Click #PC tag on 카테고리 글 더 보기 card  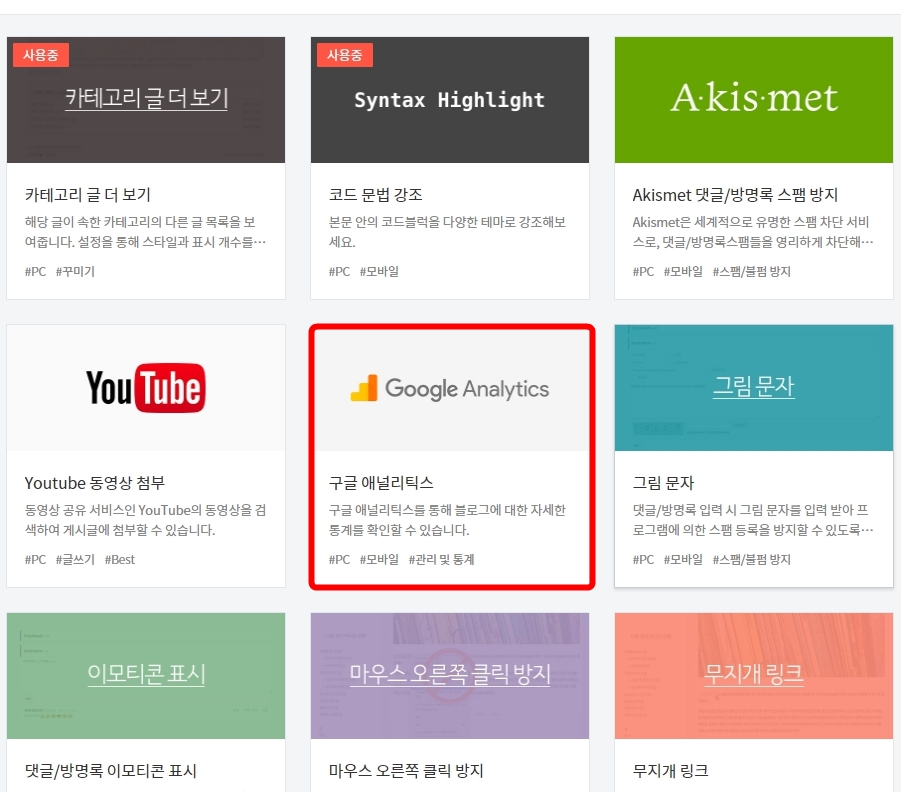point(35,271)
